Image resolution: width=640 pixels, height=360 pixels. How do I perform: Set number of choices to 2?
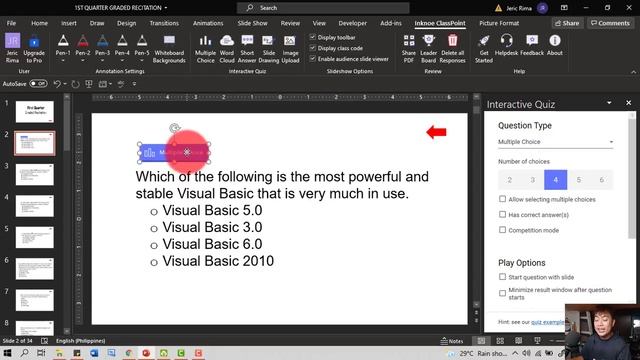(509, 180)
